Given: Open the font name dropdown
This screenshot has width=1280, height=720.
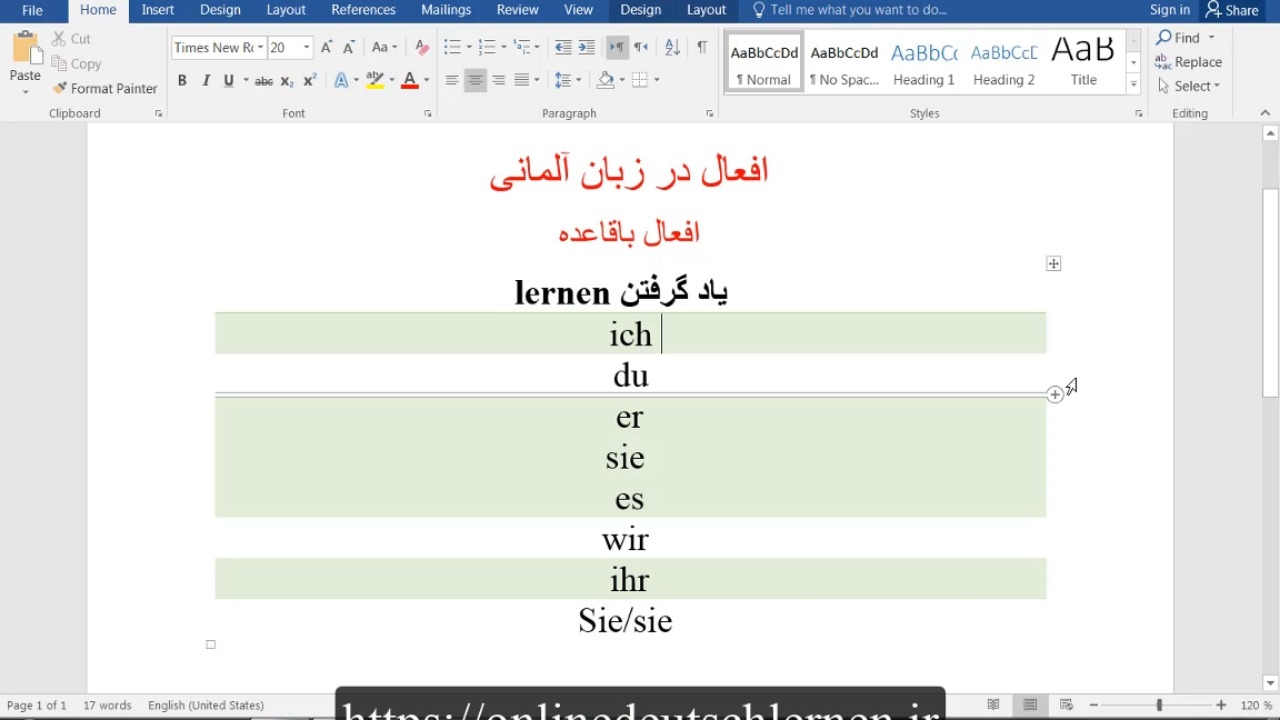Looking at the screenshot, I should tap(260, 48).
